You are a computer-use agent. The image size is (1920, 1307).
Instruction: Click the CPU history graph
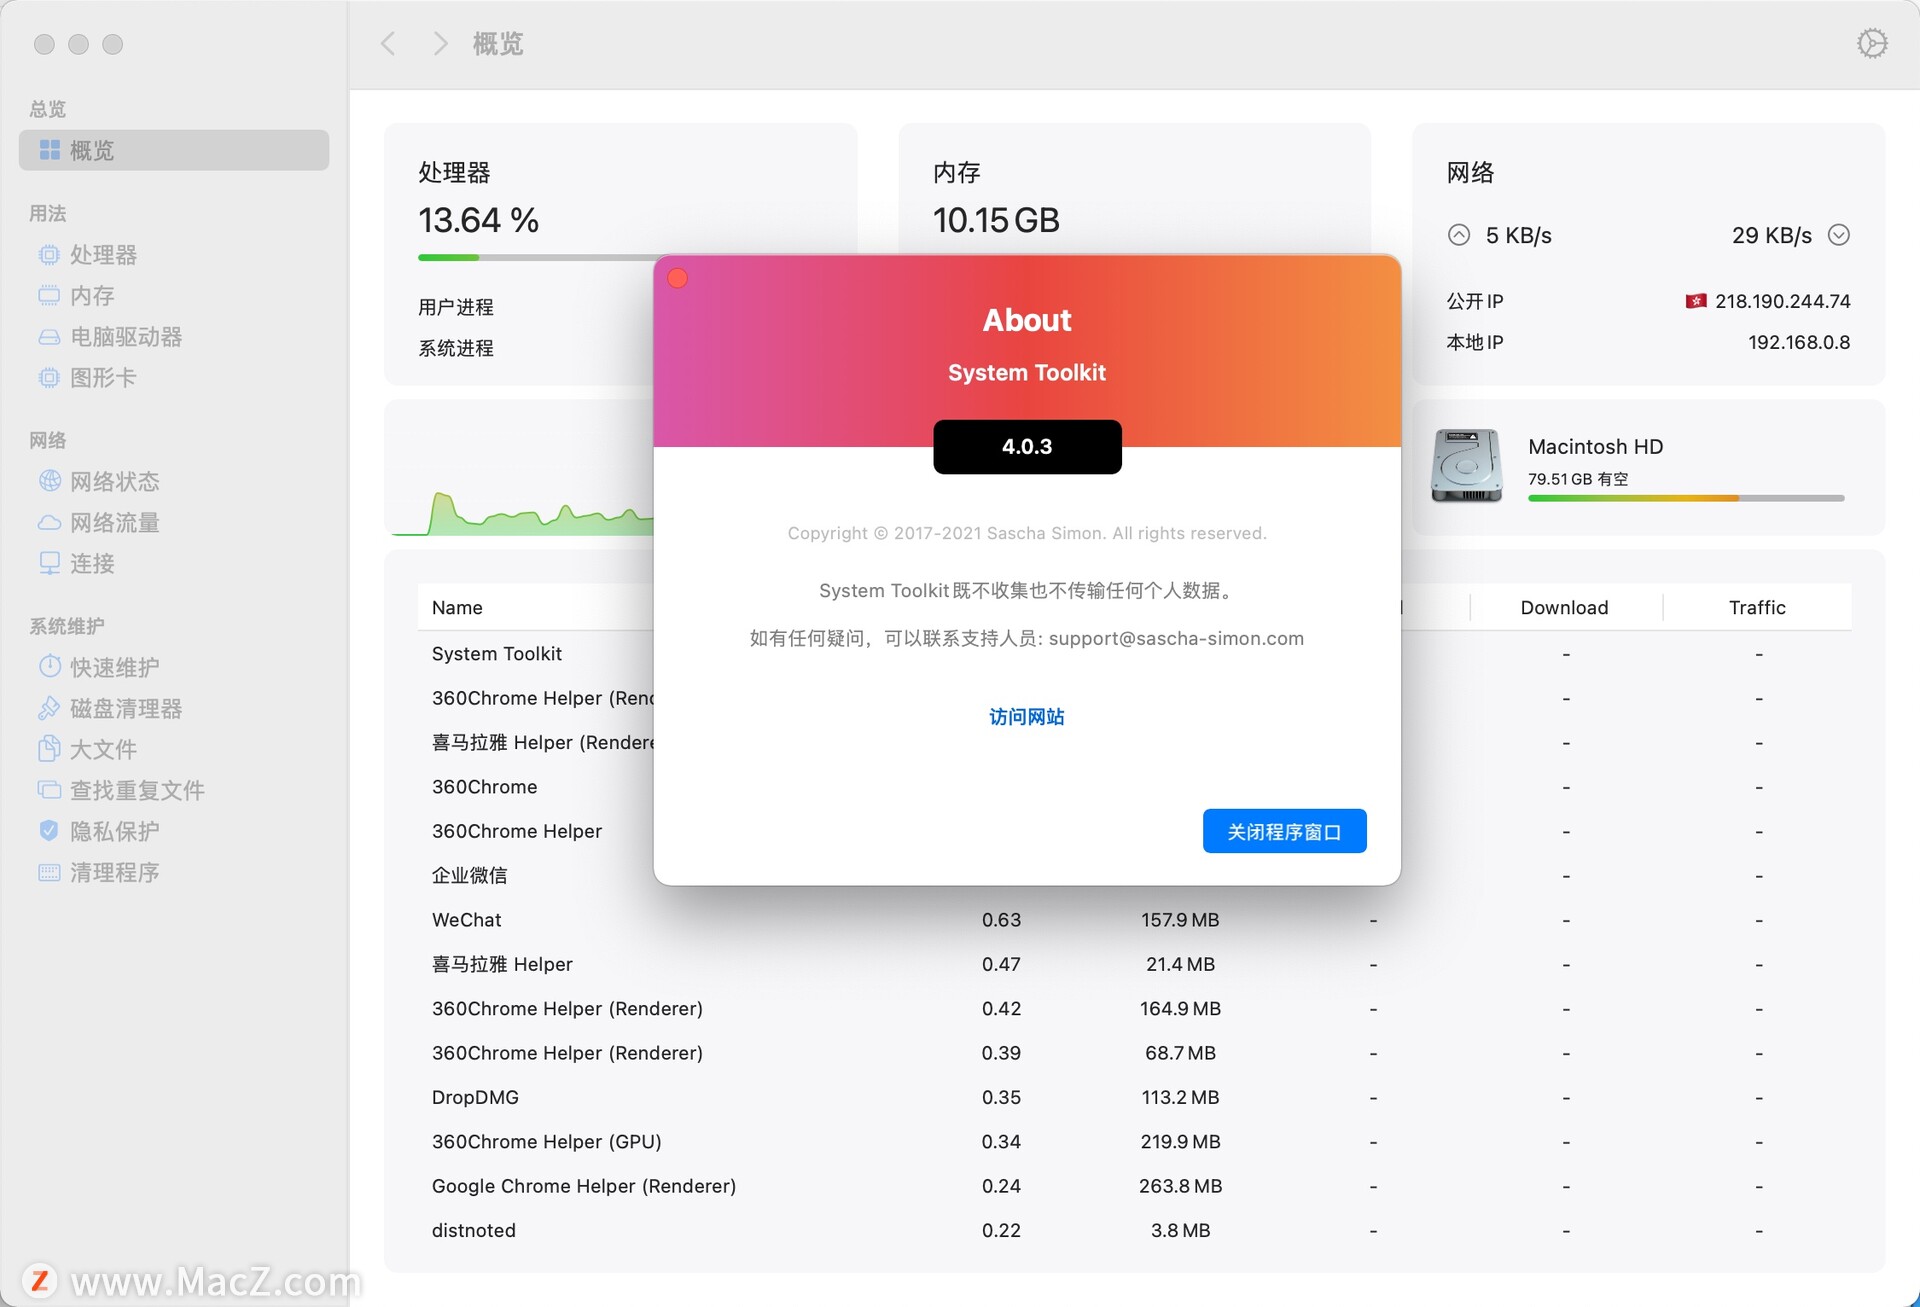point(523,512)
